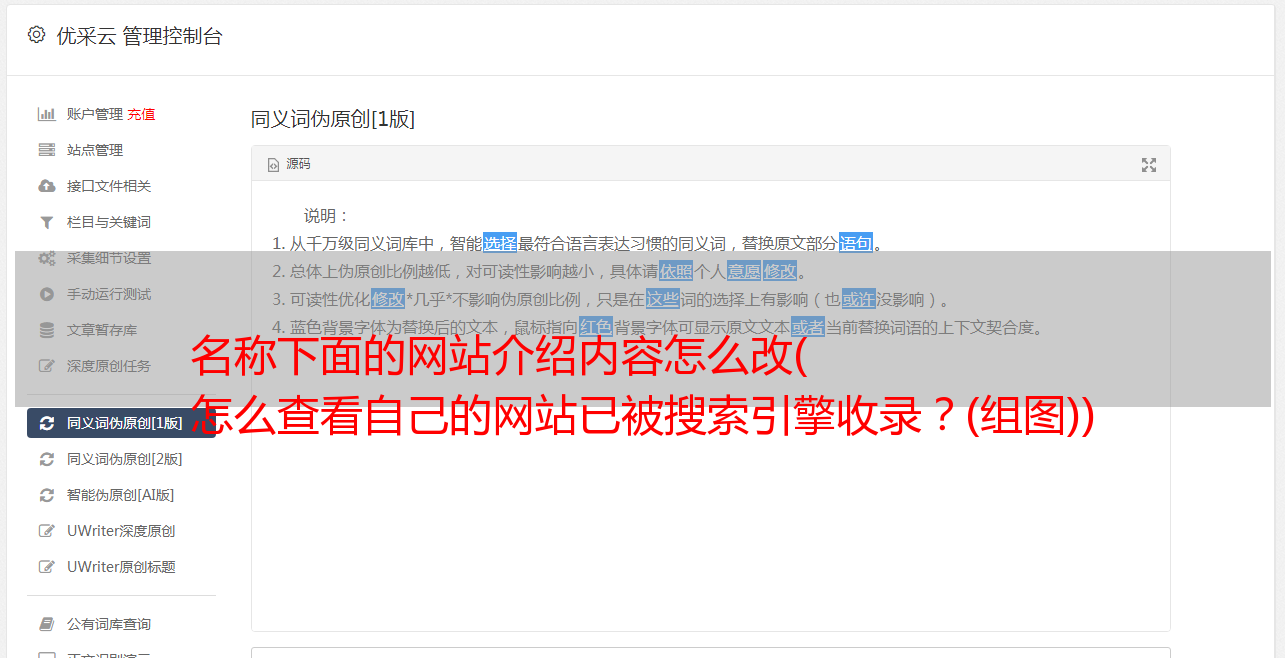Click the highlighted word 选择 in the text

[x=500, y=243]
